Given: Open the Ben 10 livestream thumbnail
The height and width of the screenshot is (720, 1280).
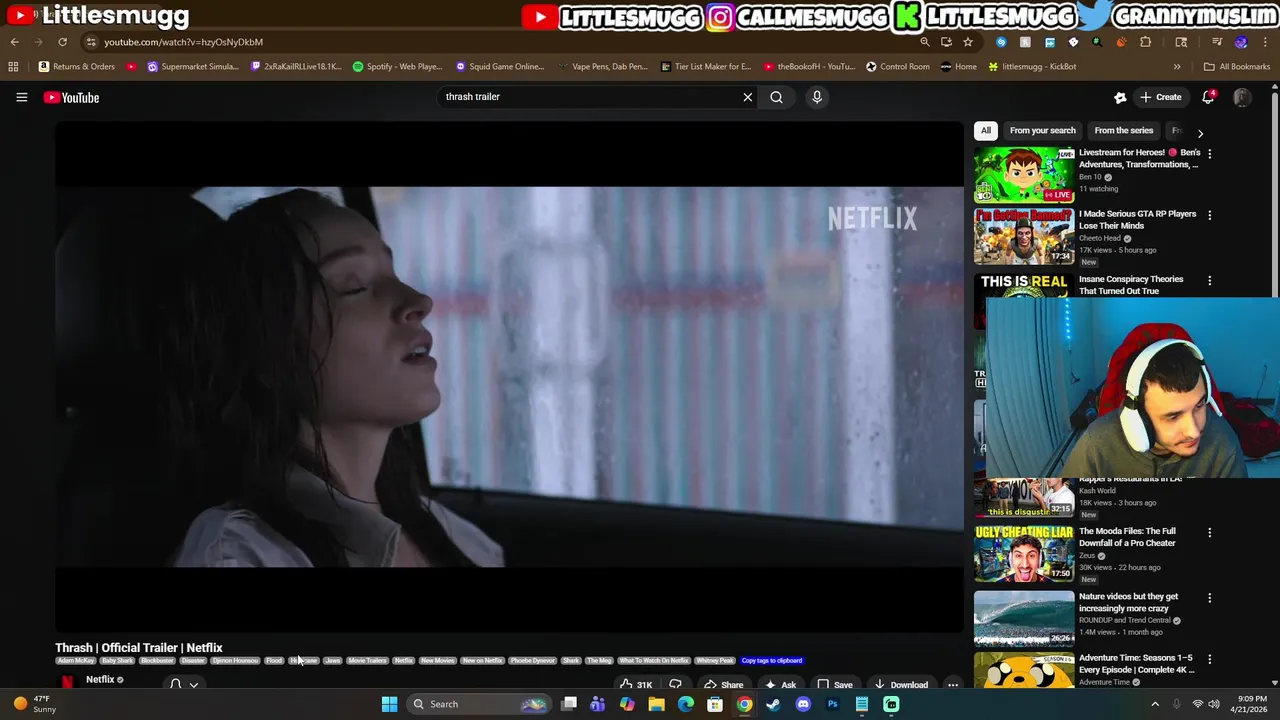Looking at the screenshot, I should pyautogui.click(x=1024, y=175).
